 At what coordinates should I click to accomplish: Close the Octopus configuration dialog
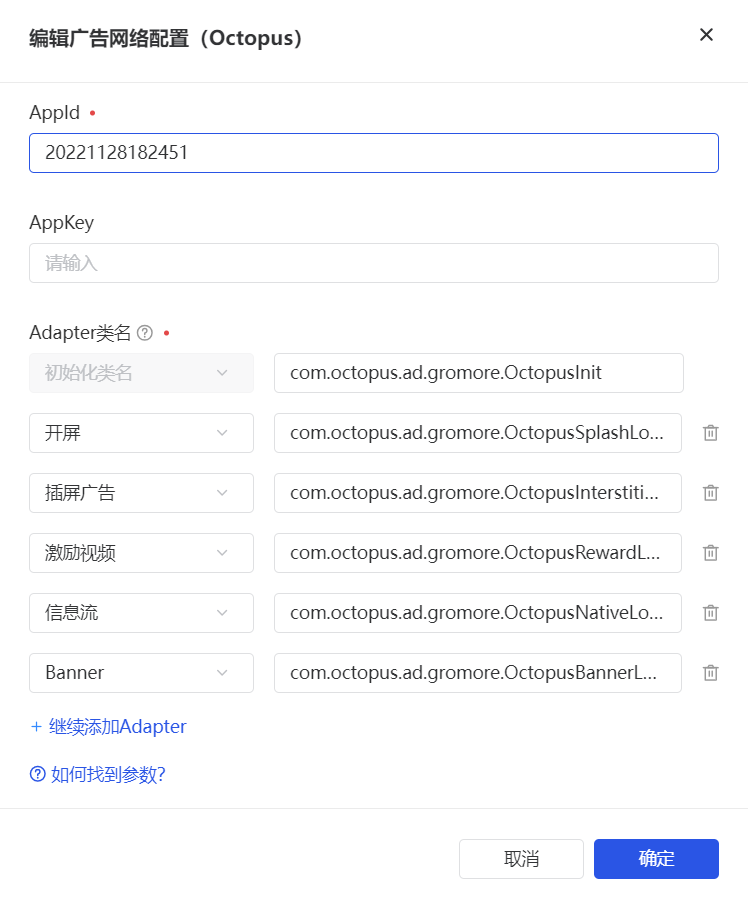706,35
